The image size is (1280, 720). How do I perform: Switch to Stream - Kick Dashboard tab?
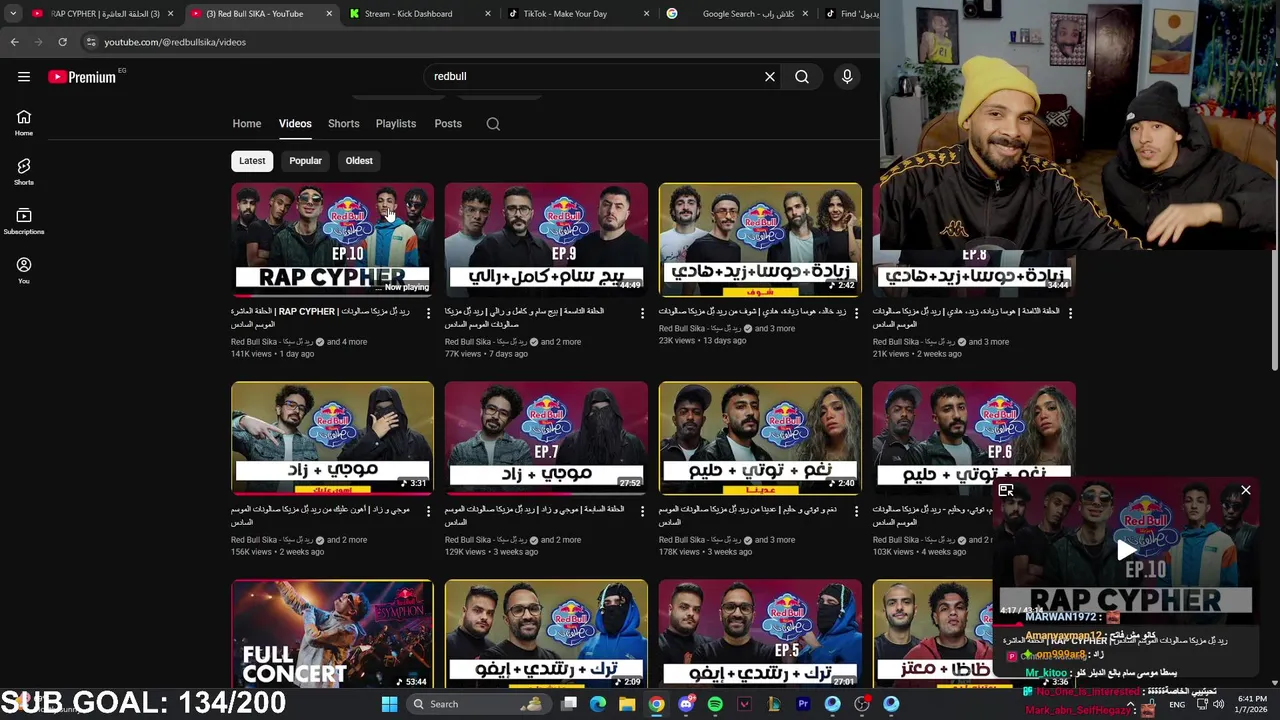click(420, 14)
